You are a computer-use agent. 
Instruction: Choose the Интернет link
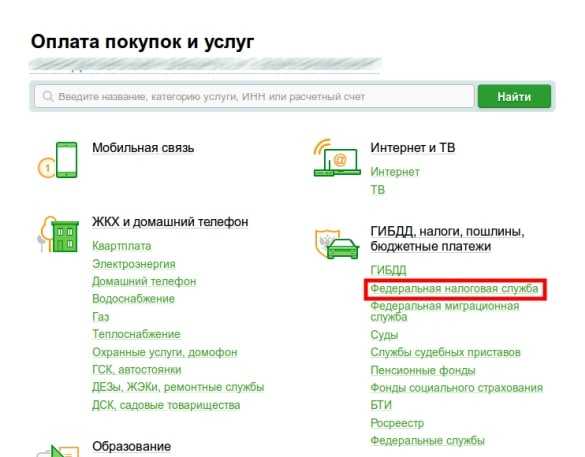coord(395,172)
